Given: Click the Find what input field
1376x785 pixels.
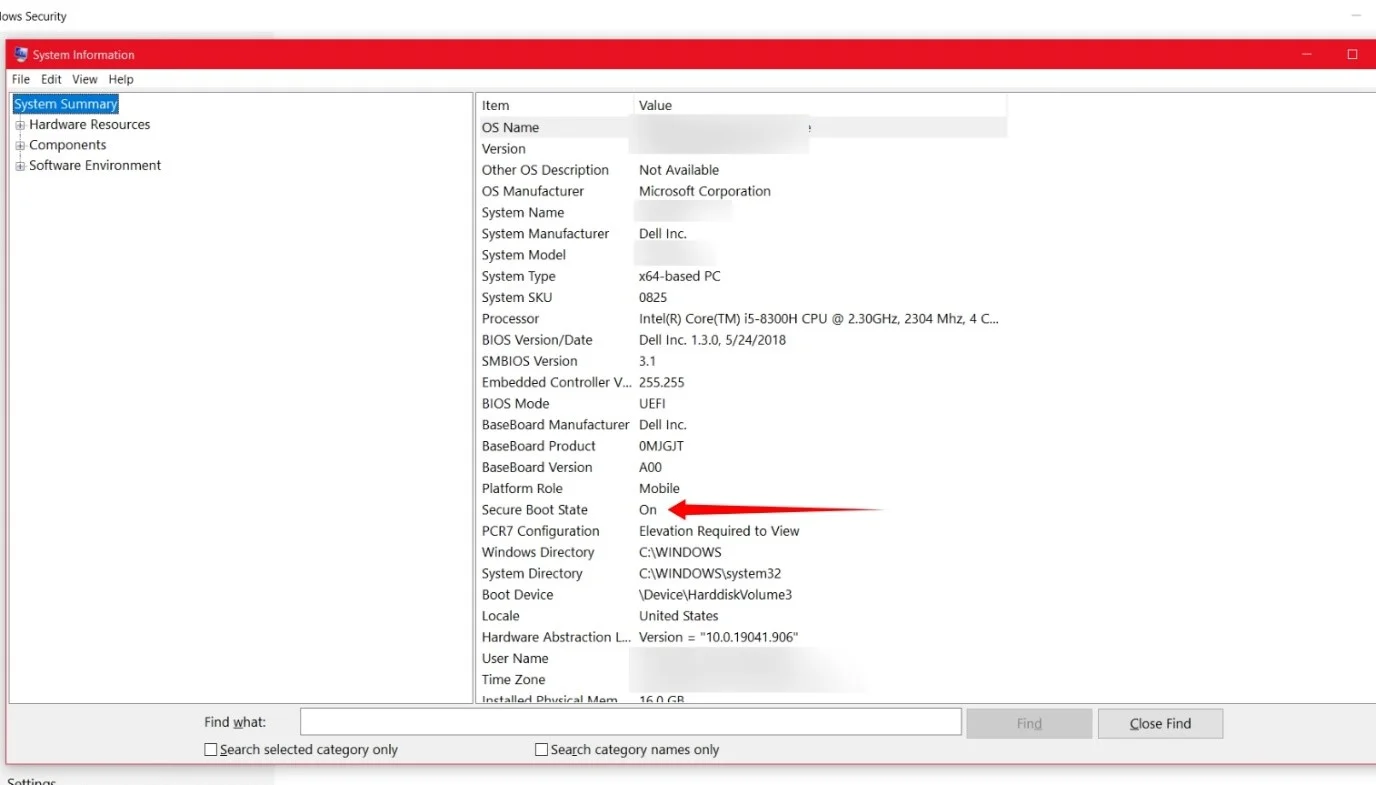Looking at the screenshot, I should (x=630, y=722).
